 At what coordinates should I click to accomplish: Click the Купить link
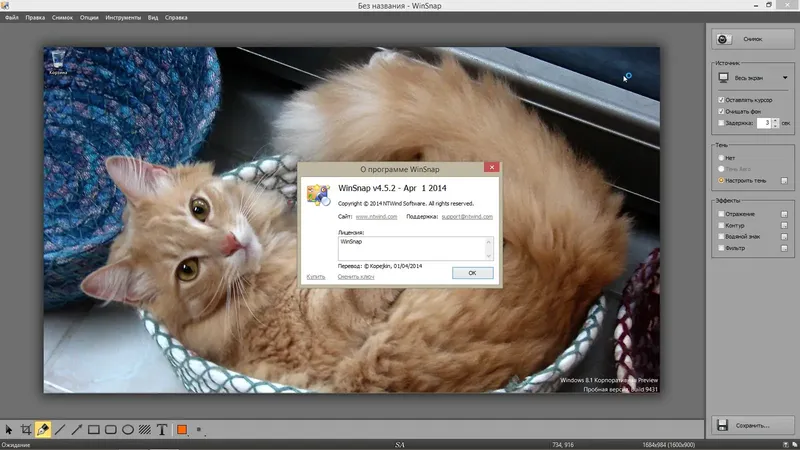click(x=316, y=277)
